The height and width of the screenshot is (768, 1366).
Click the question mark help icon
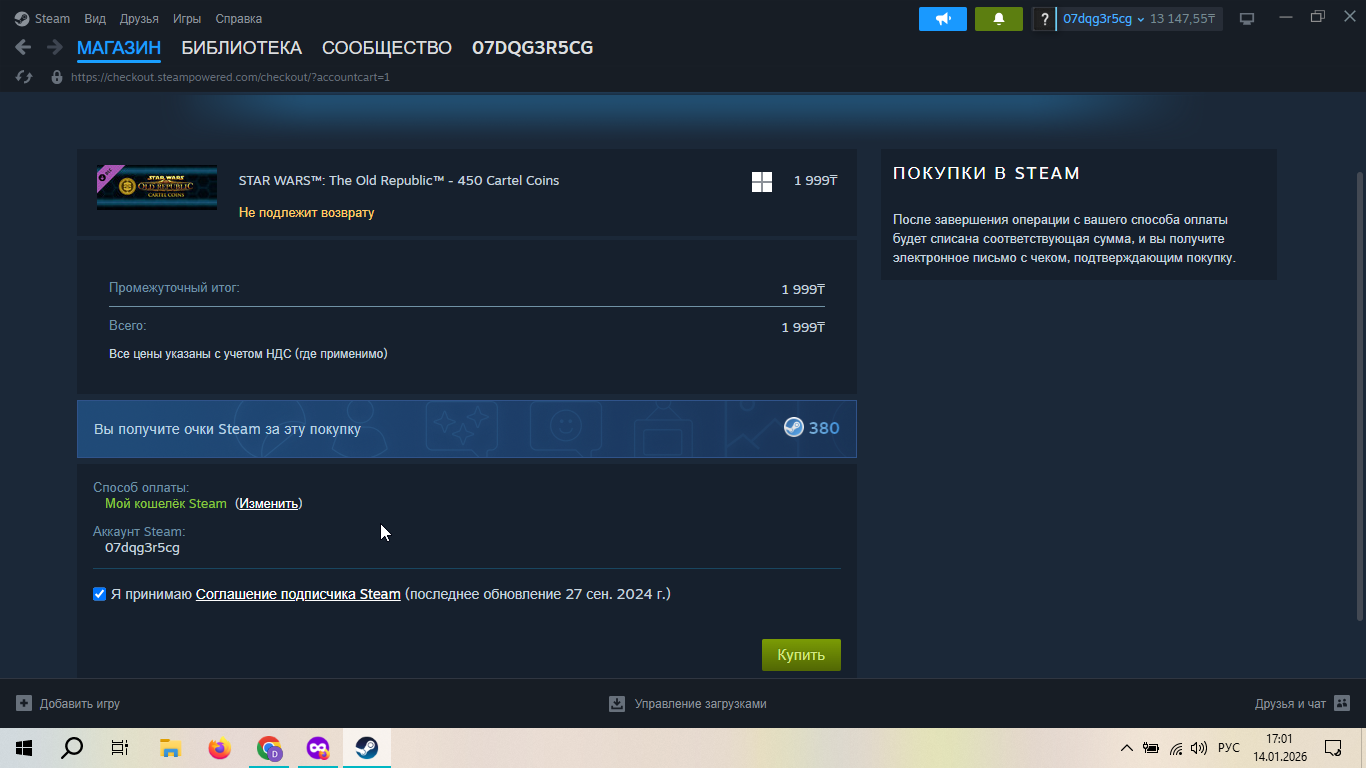tap(1044, 19)
